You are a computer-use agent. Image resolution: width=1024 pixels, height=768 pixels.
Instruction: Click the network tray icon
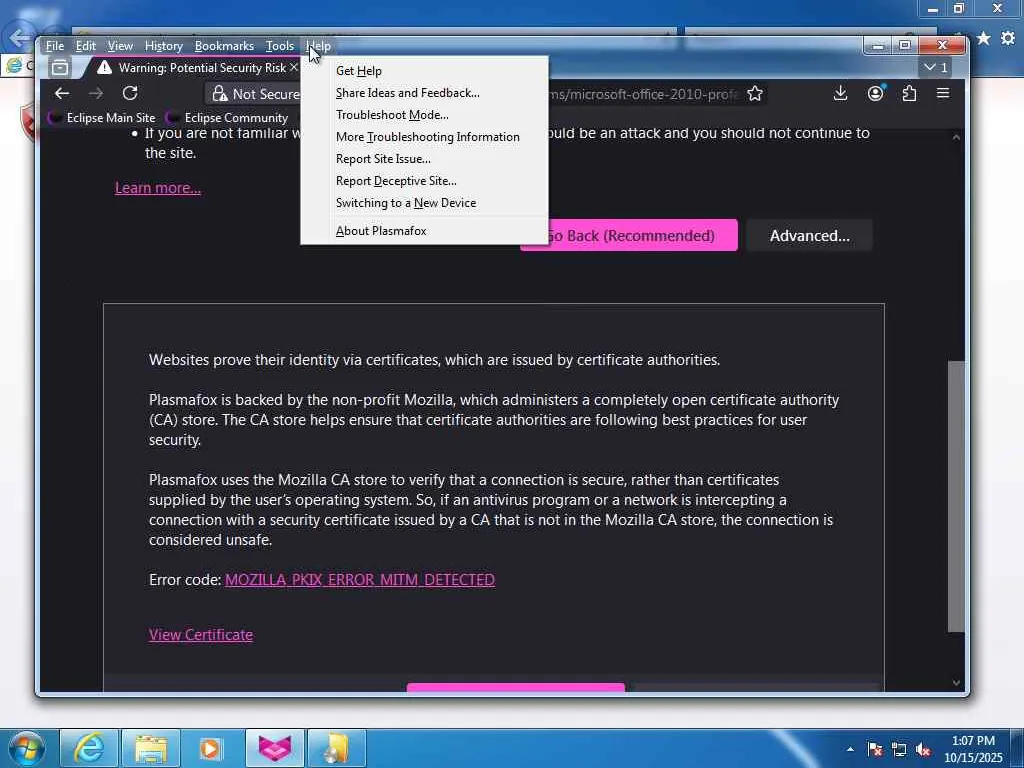tap(899, 749)
